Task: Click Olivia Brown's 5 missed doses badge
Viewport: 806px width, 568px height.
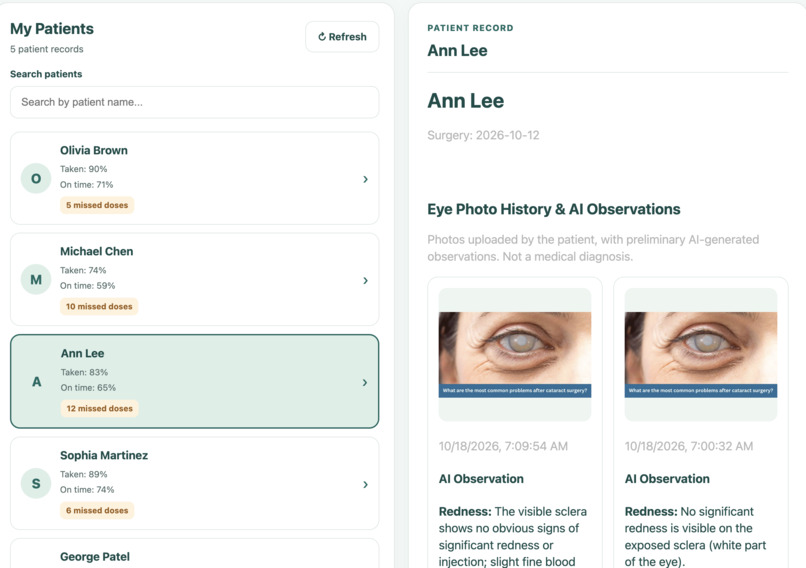Action: coord(97,205)
